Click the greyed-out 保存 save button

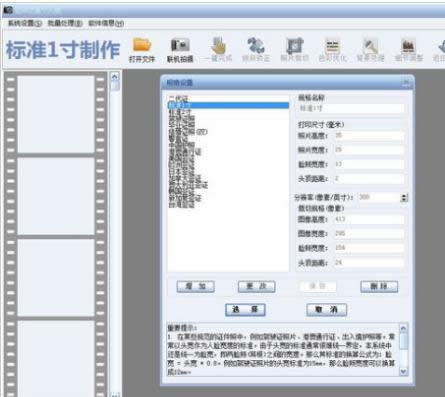tap(318, 286)
